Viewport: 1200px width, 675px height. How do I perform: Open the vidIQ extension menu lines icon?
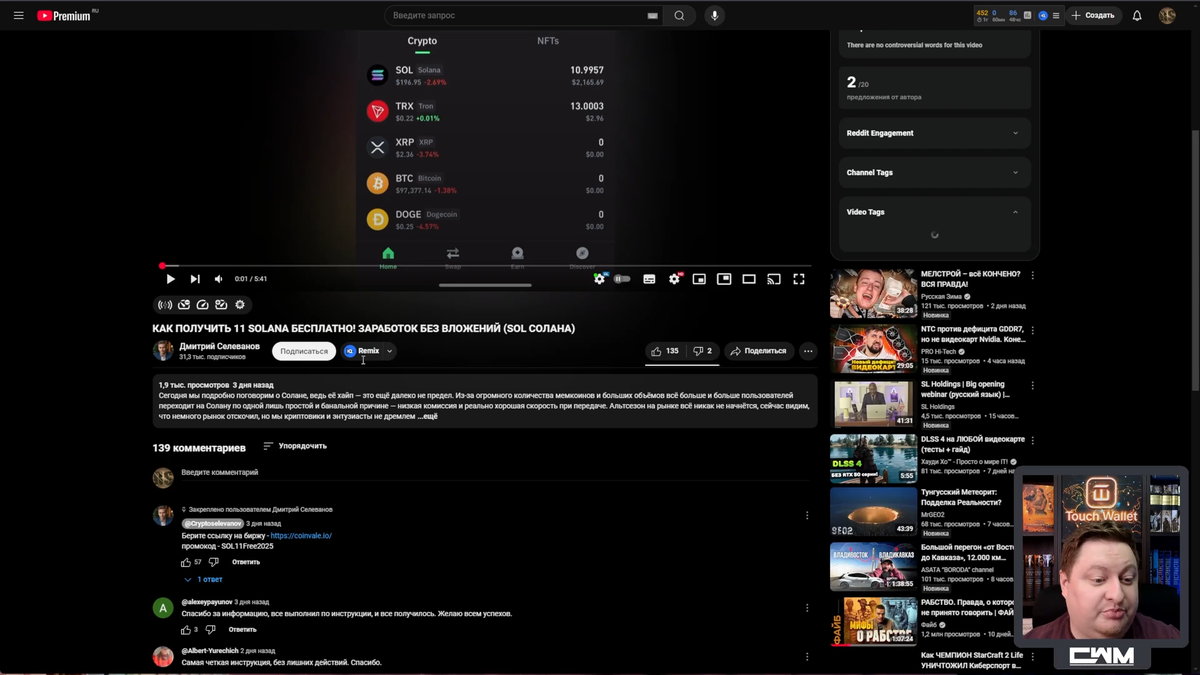(1056, 15)
